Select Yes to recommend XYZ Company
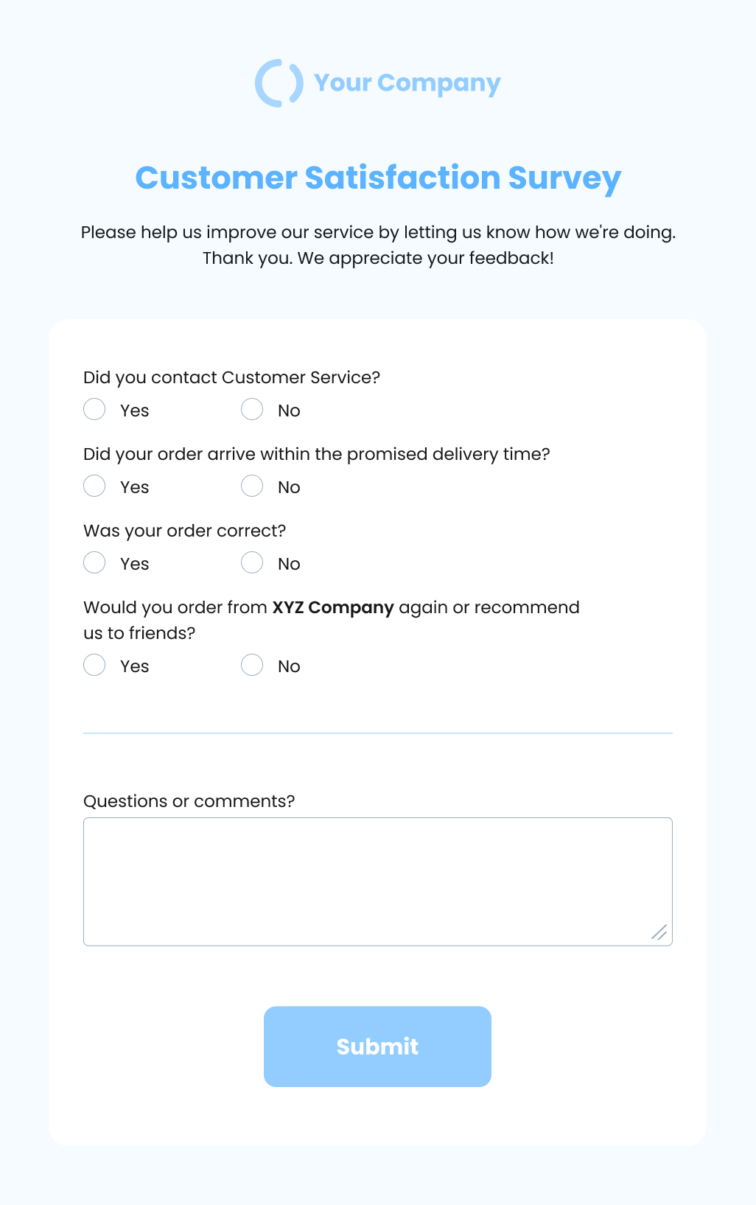 (x=94, y=665)
